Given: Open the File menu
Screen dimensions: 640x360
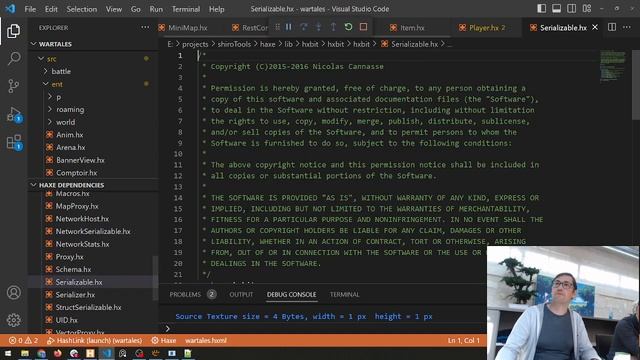Looking at the screenshot, I should (x=30, y=9).
